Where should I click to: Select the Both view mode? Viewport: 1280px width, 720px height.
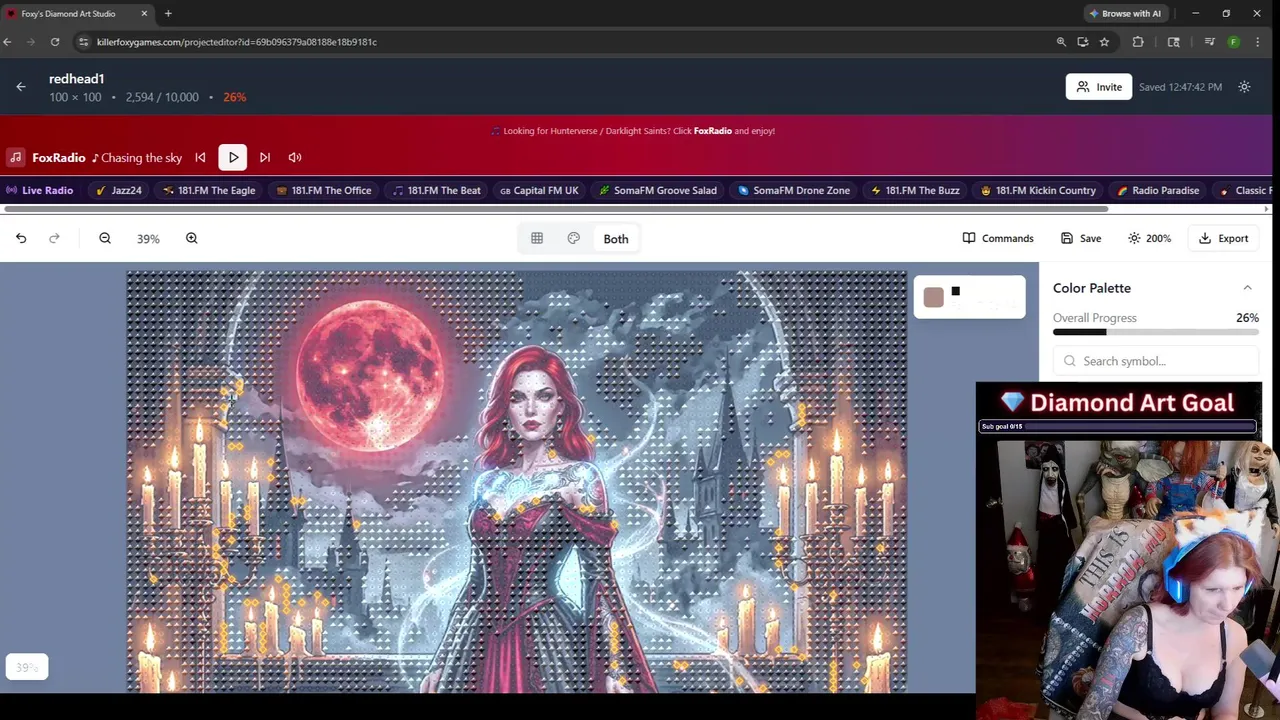tap(616, 239)
